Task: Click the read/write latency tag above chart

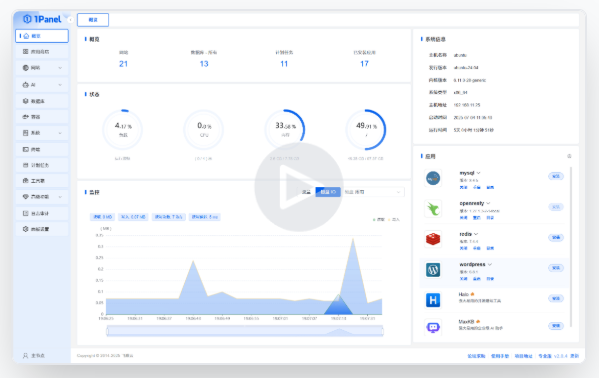Action: click(x=204, y=217)
